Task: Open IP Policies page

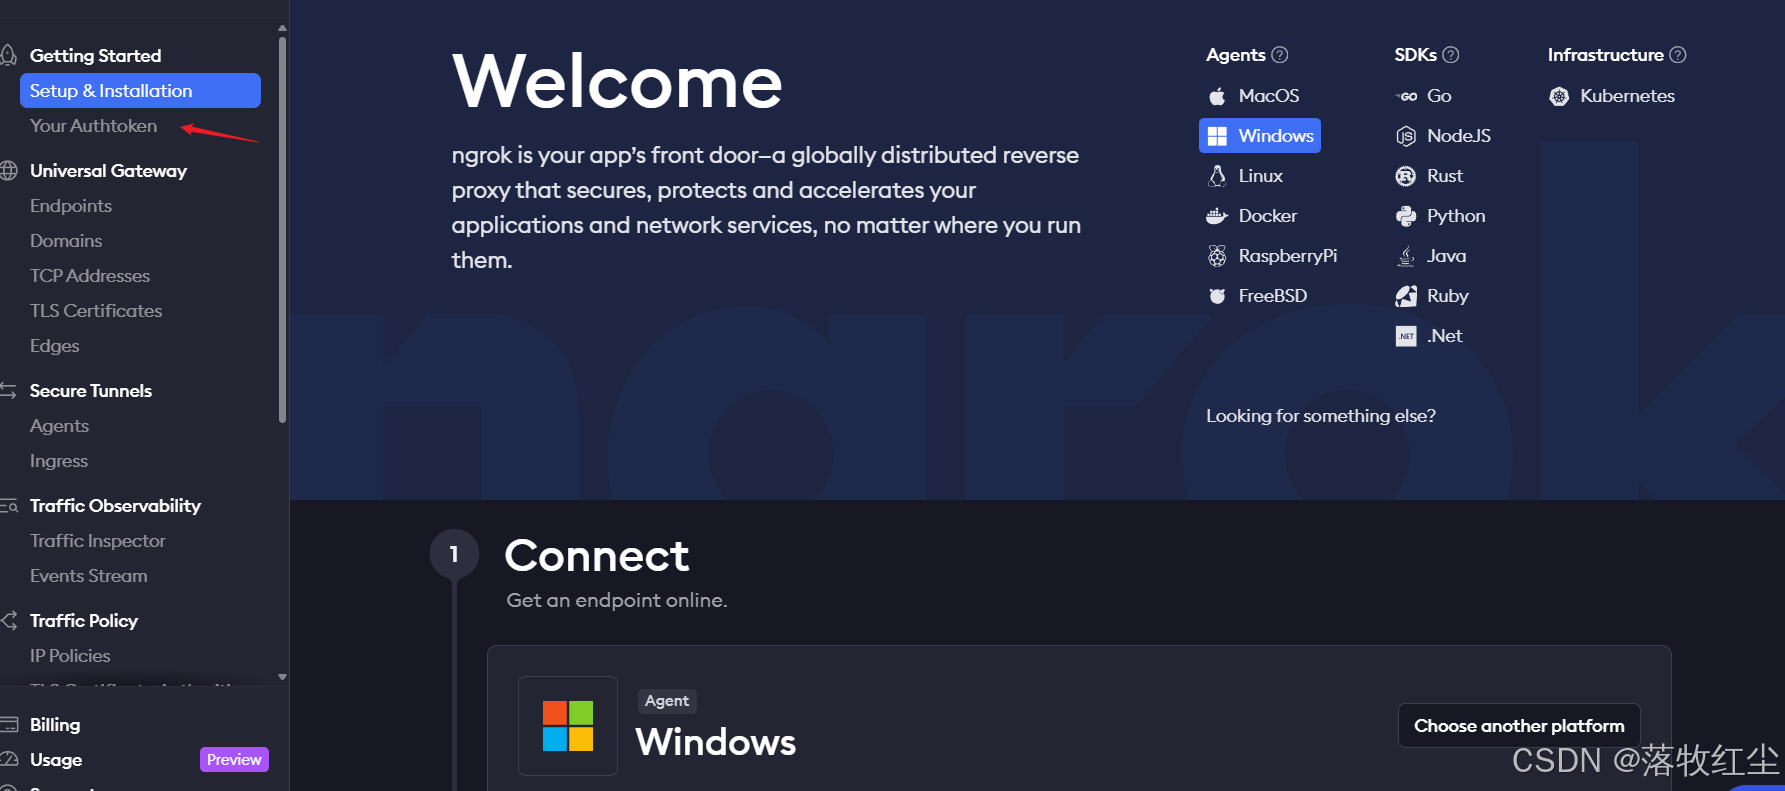Action: pos(70,656)
